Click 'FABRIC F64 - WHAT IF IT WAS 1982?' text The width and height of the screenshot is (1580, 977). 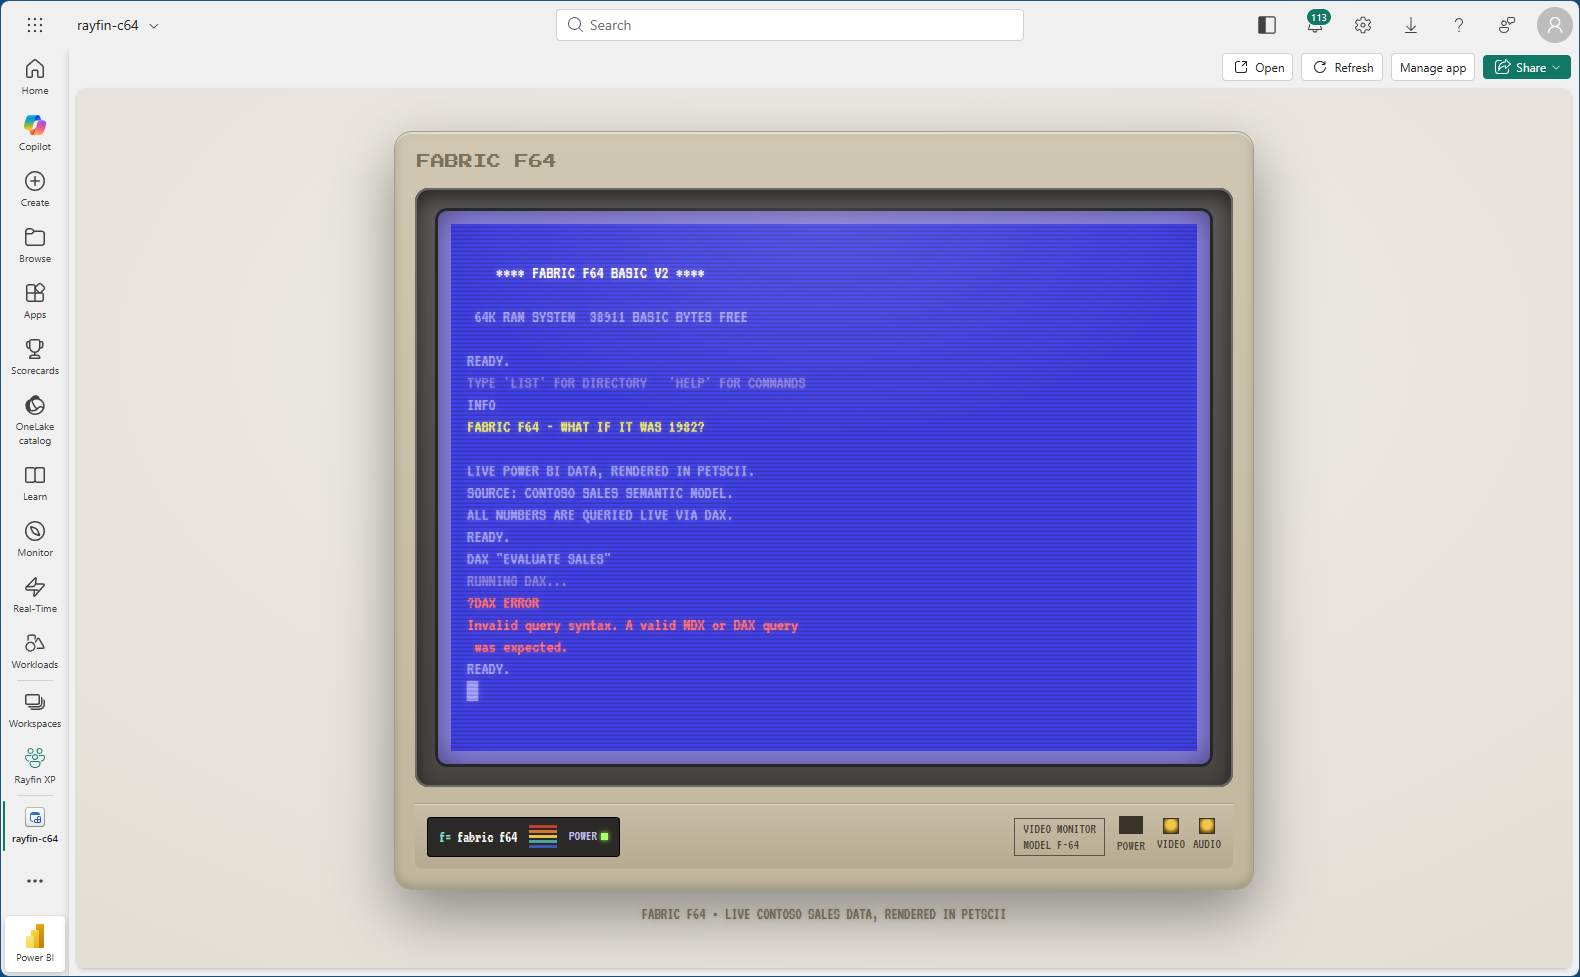(x=586, y=427)
